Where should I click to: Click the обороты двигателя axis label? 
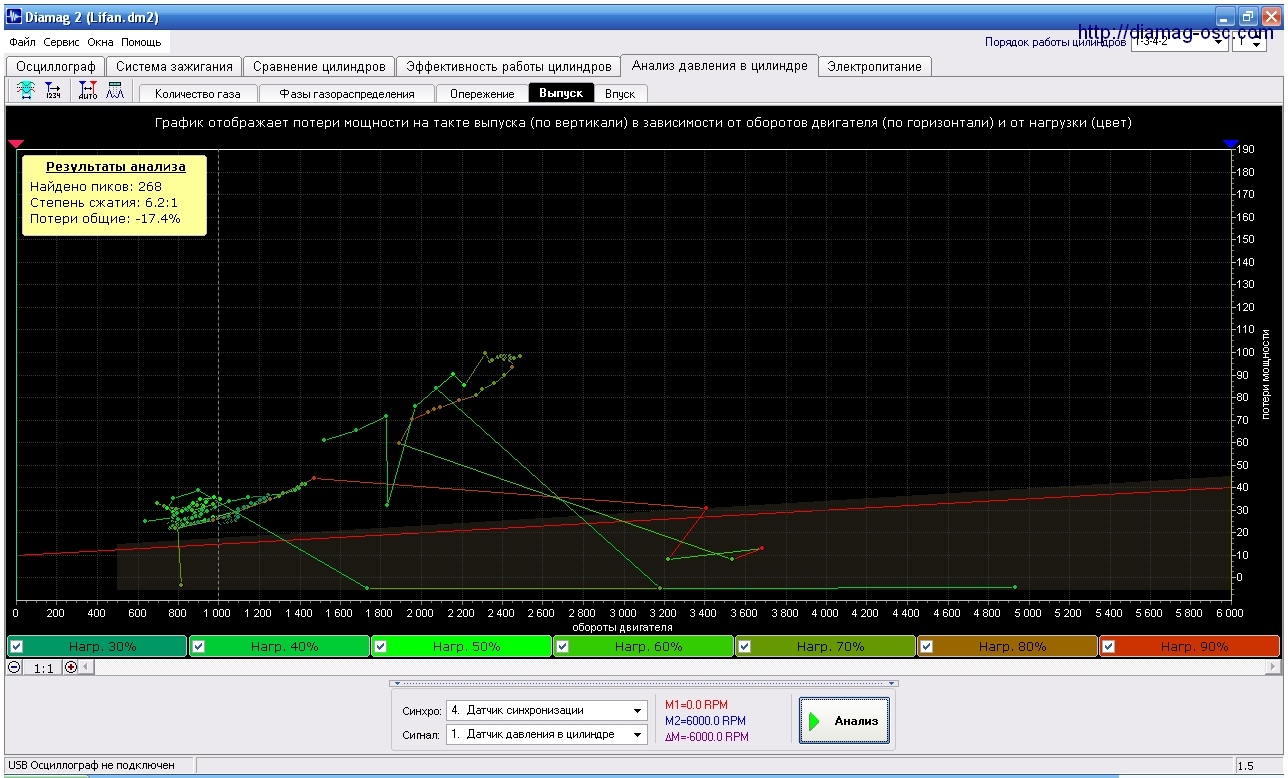pyautogui.click(x=622, y=627)
